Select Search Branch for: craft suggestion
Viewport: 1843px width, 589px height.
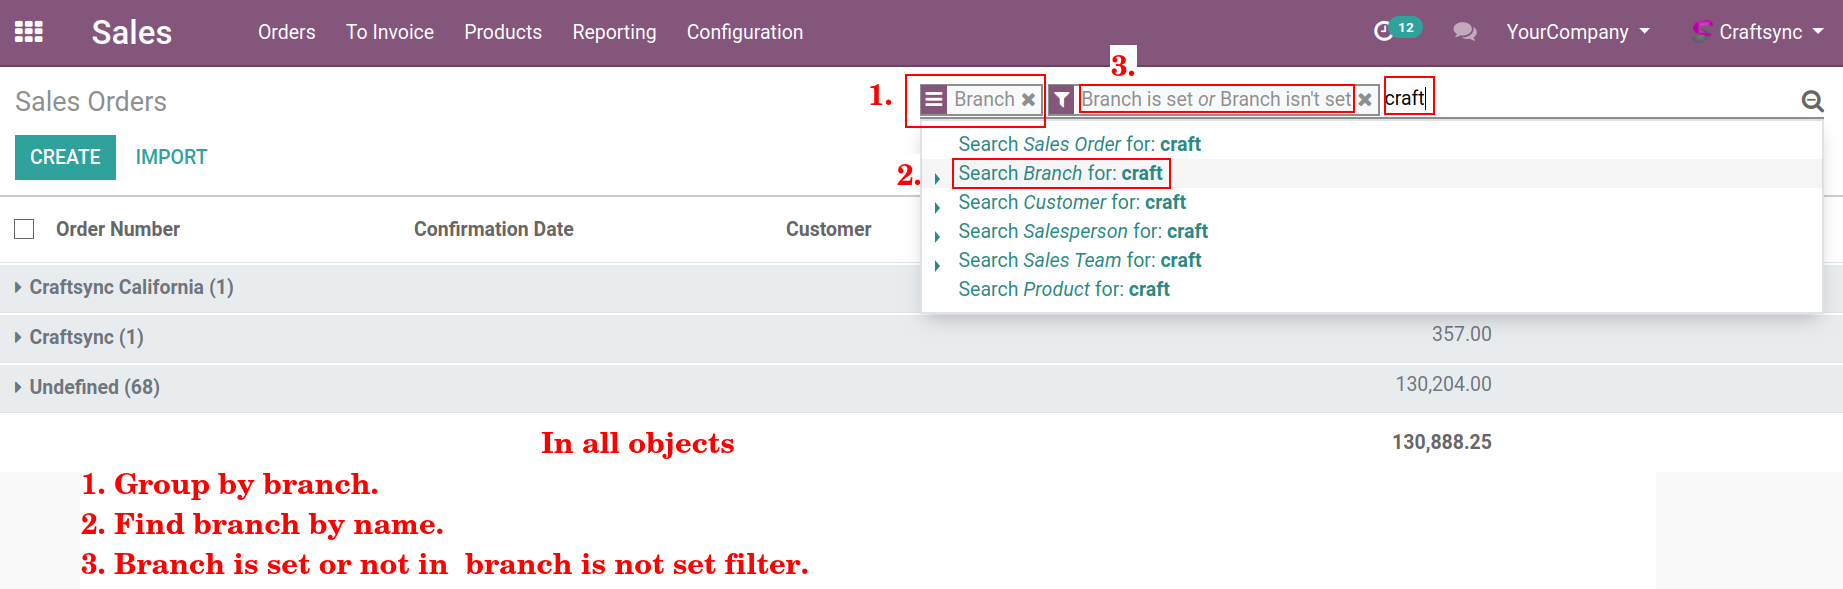[1060, 174]
